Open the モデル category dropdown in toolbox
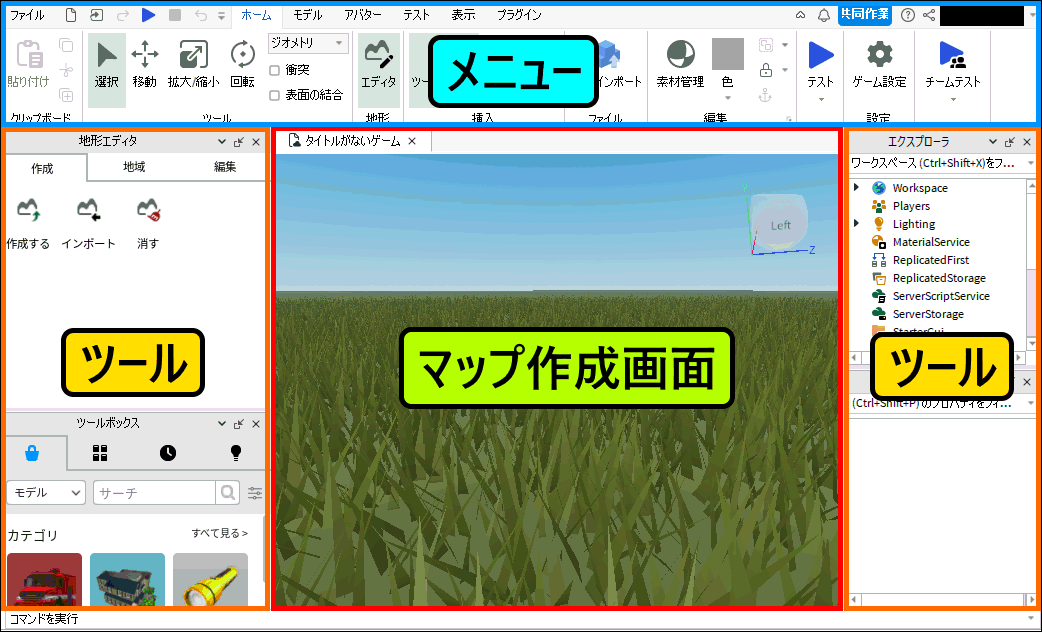This screenshot has height=632, width=1042. click(46, 492)
